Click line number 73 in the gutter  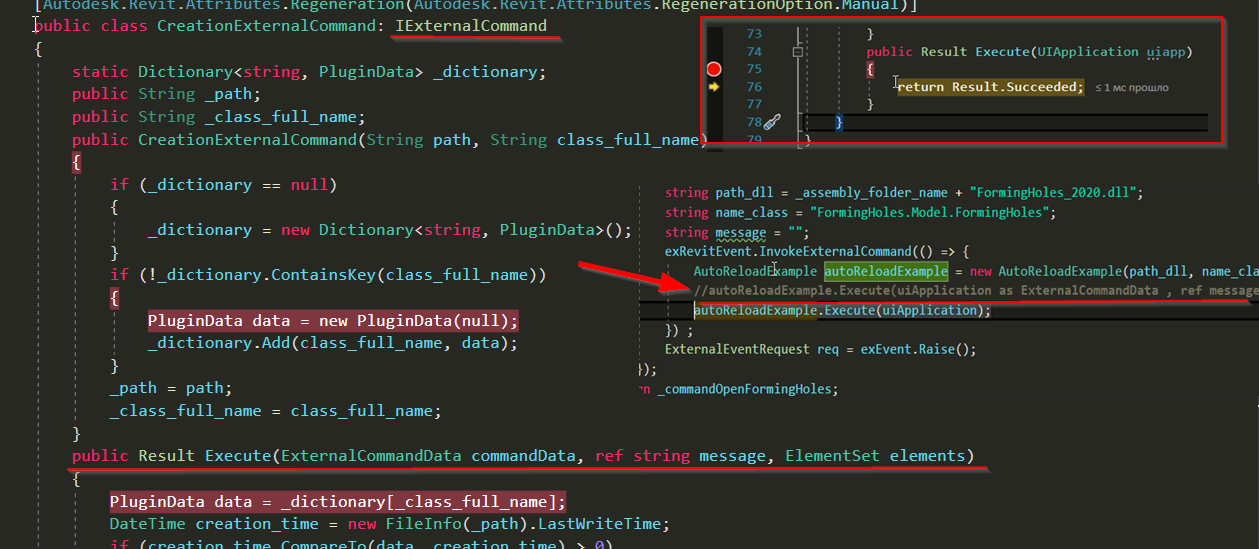754,34
